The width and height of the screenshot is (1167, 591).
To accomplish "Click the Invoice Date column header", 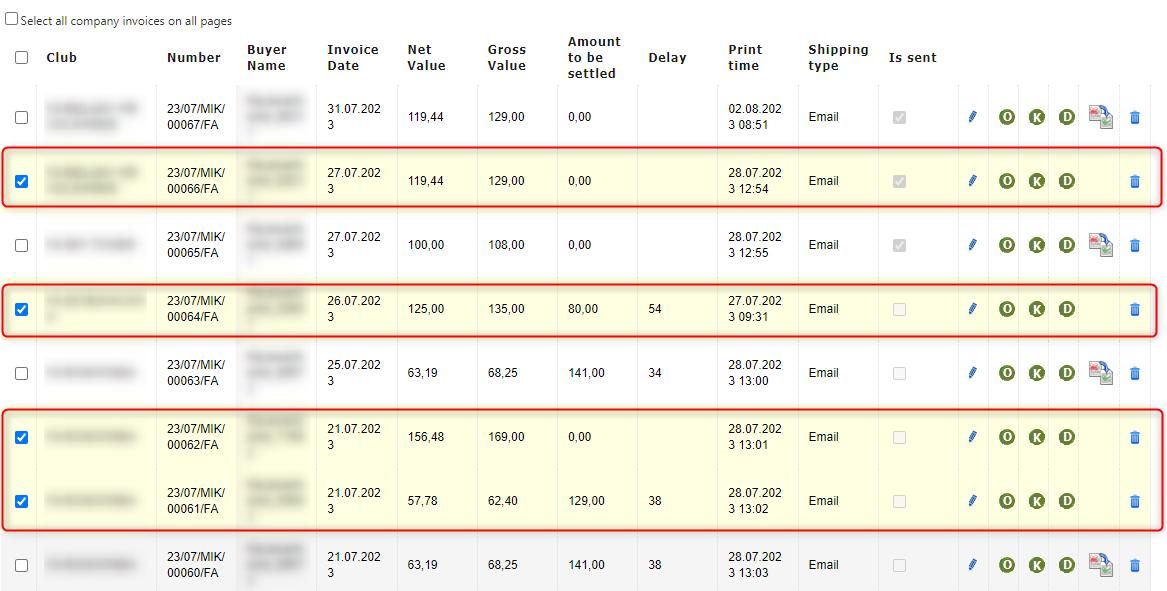I will coord(353,58).
